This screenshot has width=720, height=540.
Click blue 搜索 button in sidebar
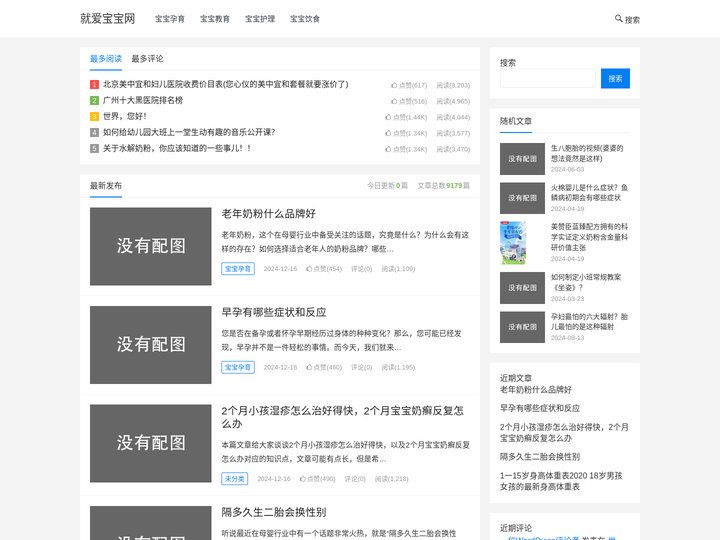(615, 79)
